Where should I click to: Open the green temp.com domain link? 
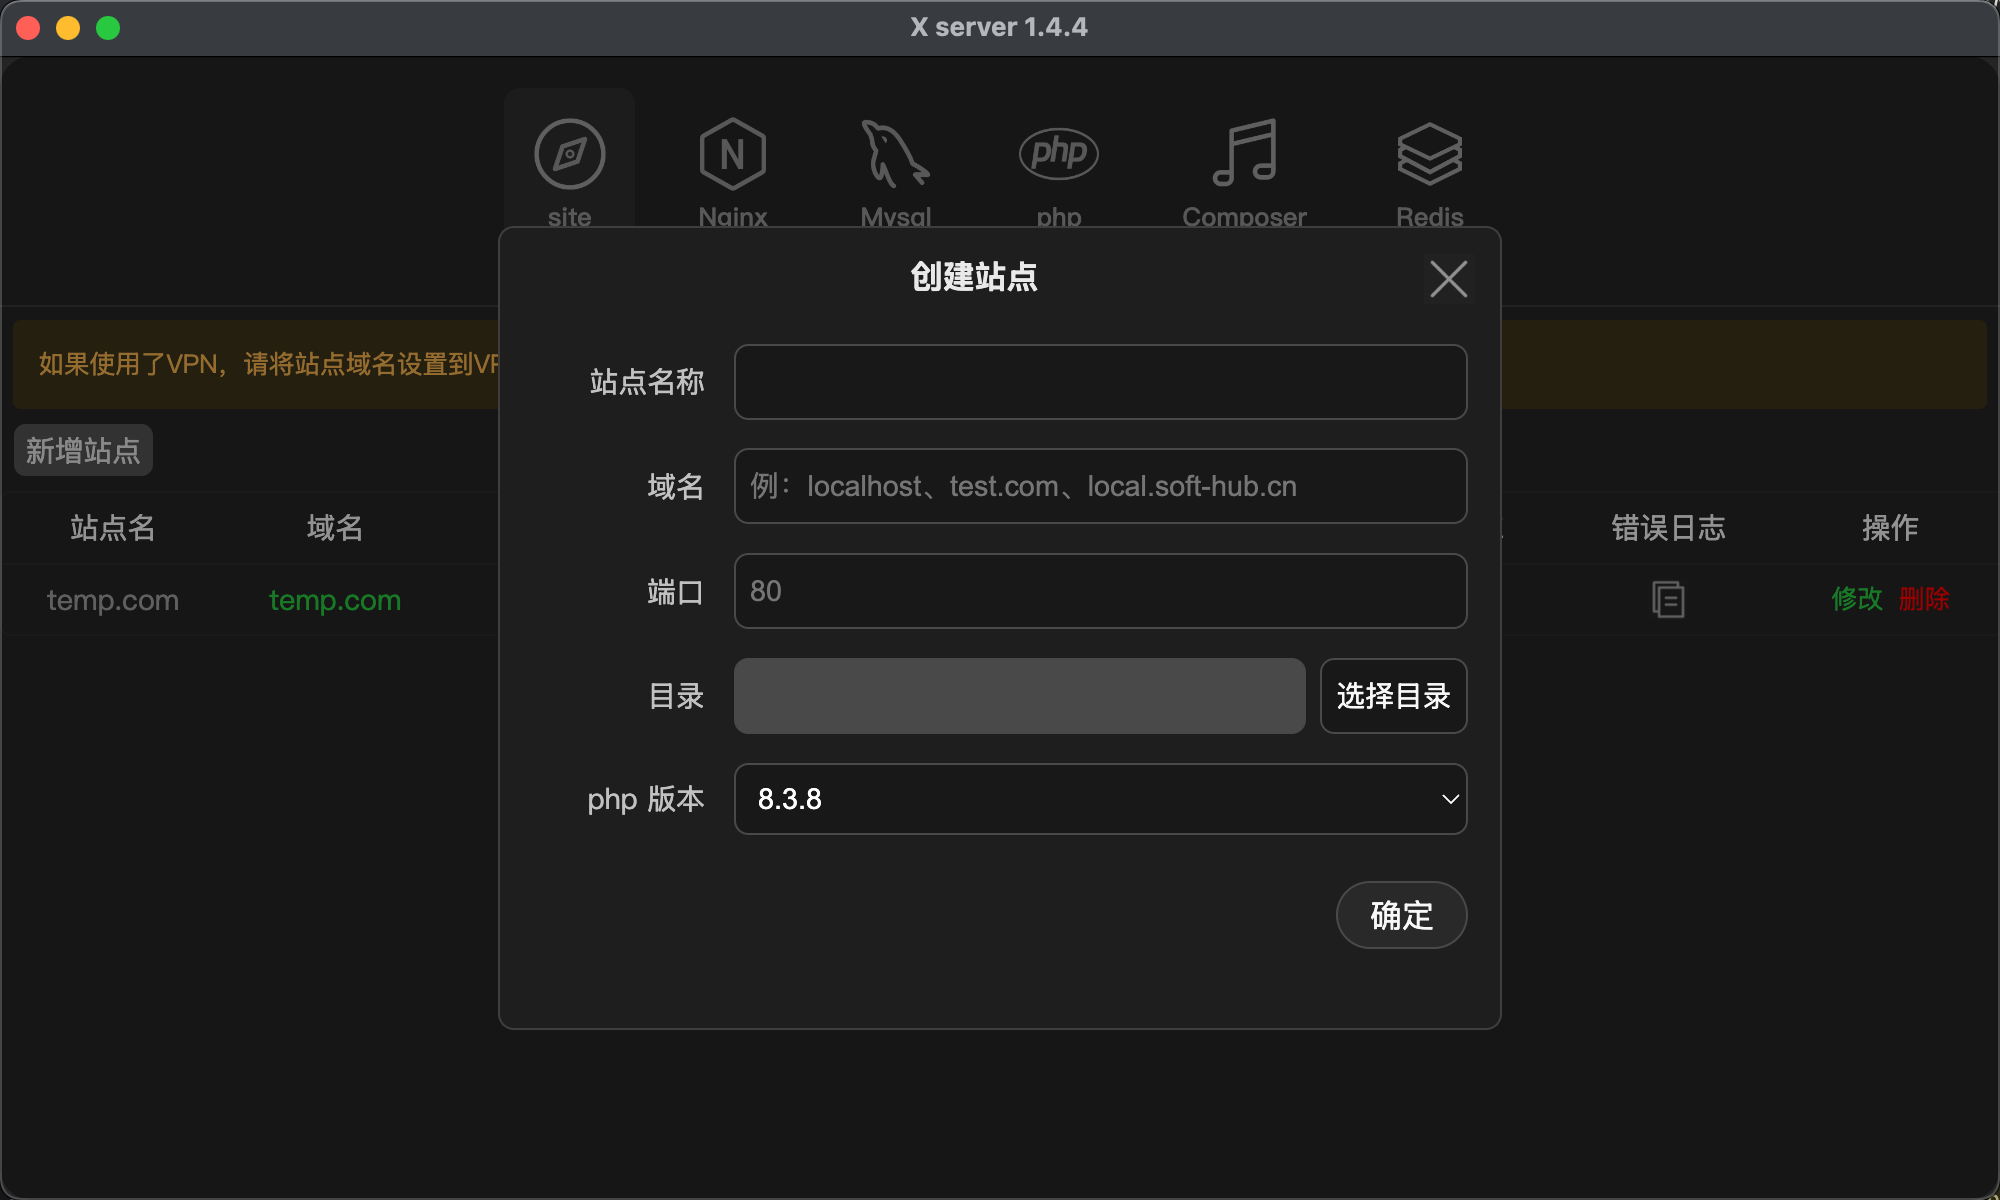[334, 600]
